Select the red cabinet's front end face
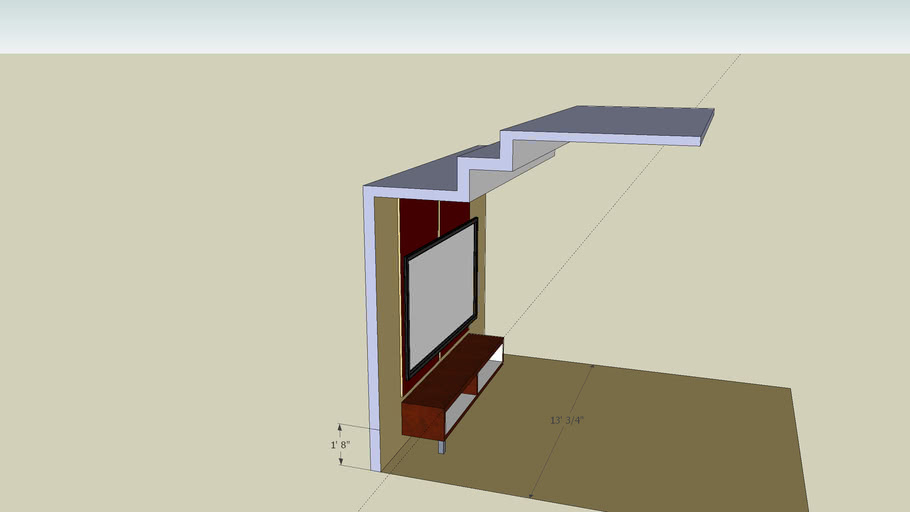The height and width of the screenshot is (512, 910). click(422, 420)
